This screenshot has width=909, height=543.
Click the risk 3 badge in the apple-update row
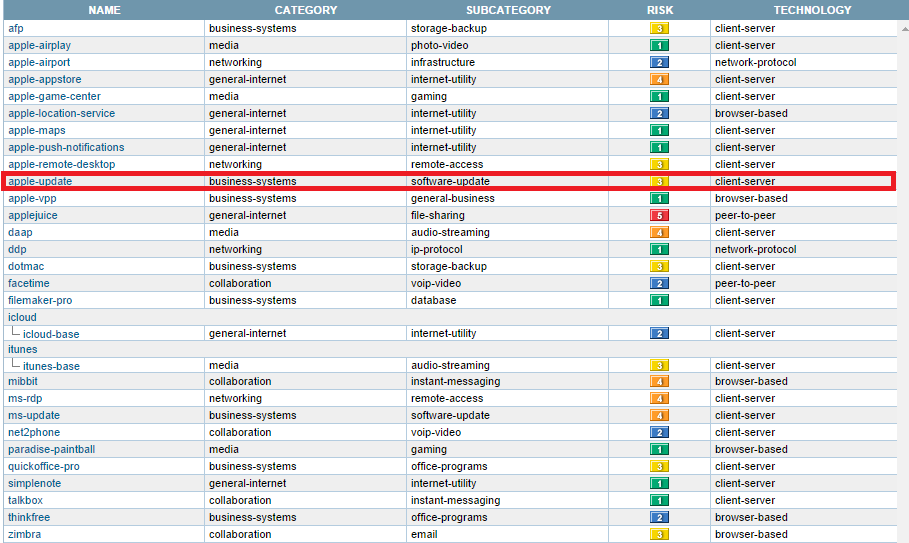(x=659, y=181)
